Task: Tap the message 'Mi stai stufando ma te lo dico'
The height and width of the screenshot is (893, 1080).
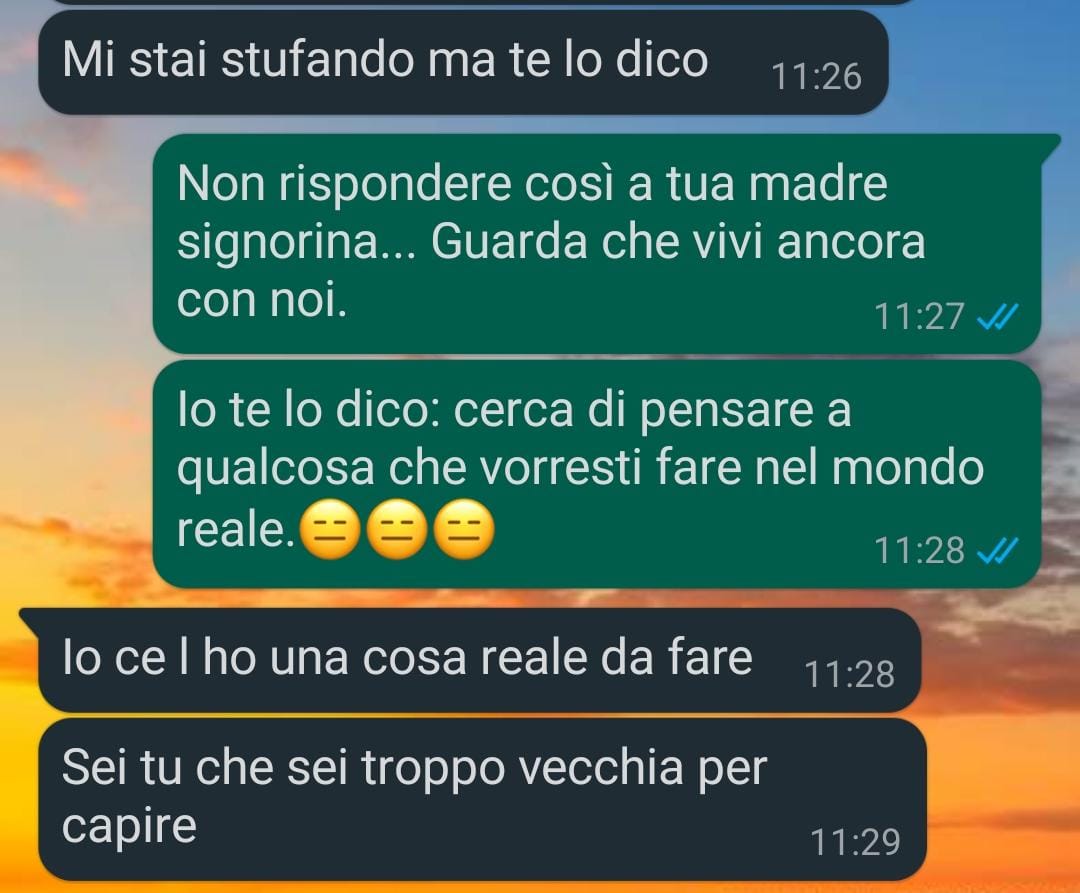Action: click(463, 62)
